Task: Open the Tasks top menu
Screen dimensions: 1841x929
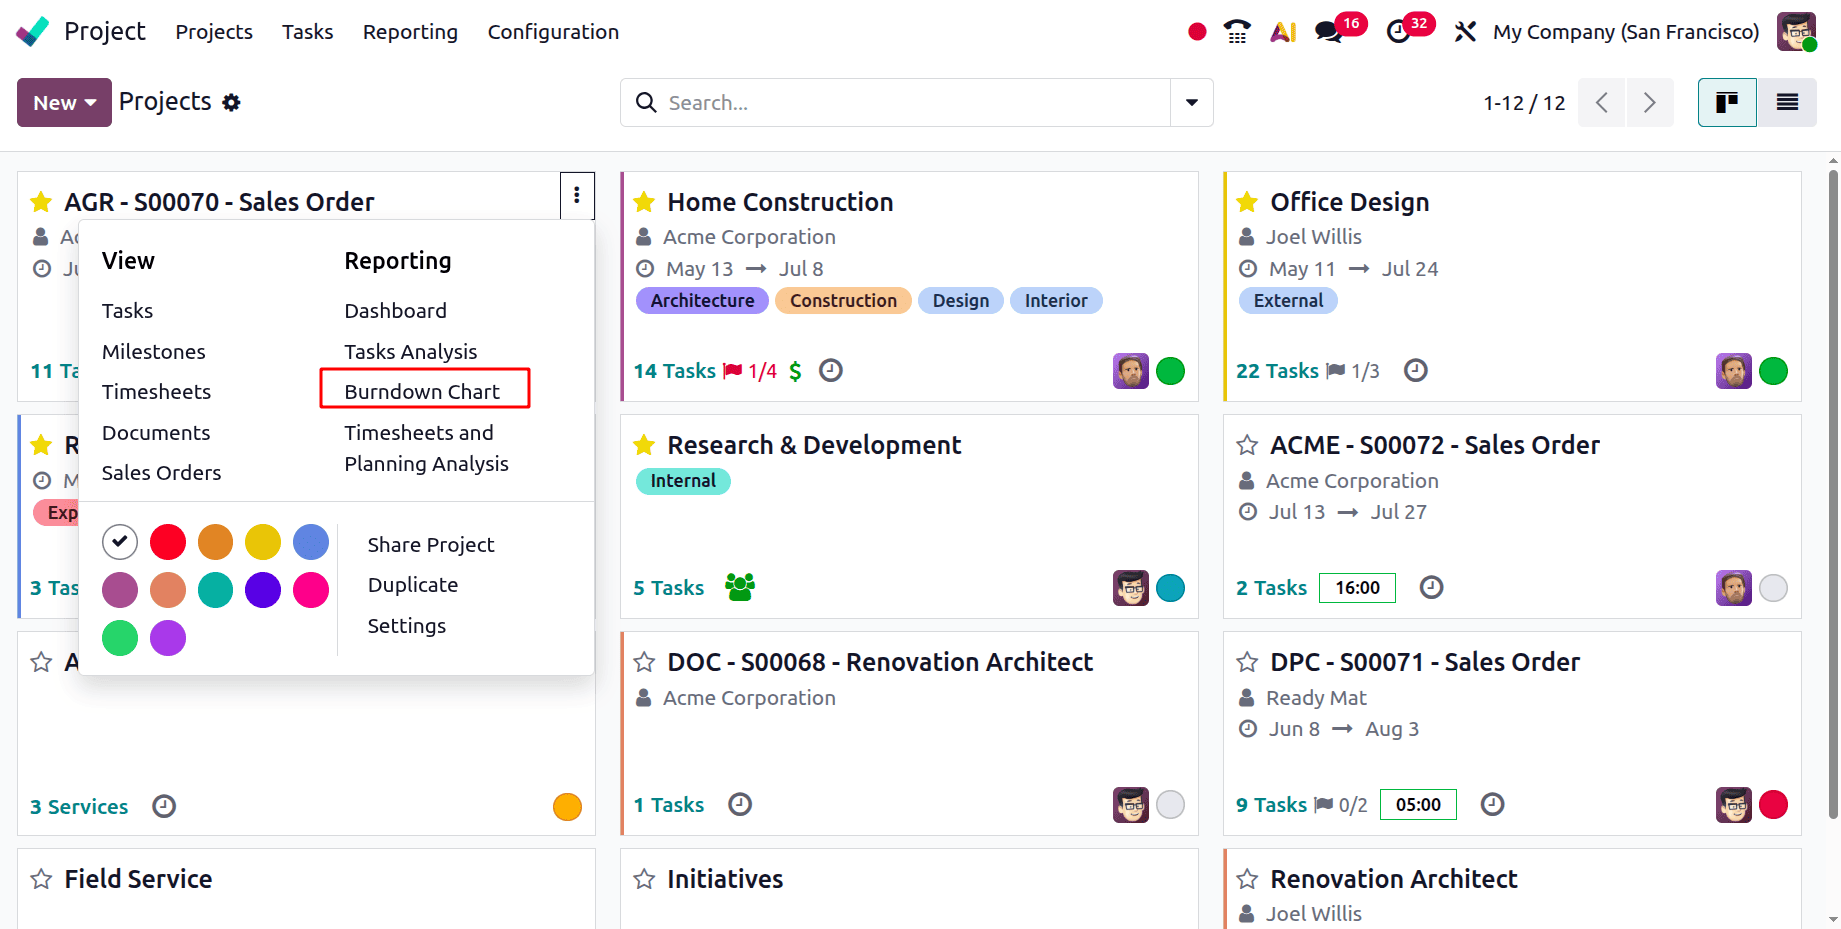Action: [x=308, y=32]
